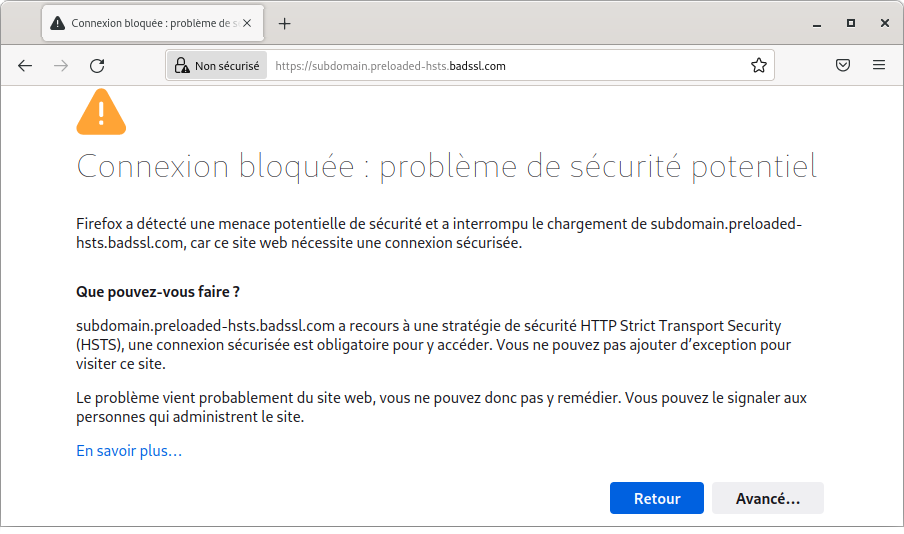Image resolution: width=904 pixels, height=534 pixels.
Task: Select the Connexion bloquée tab
Action: pyautogui.click(x=145, y=23)
